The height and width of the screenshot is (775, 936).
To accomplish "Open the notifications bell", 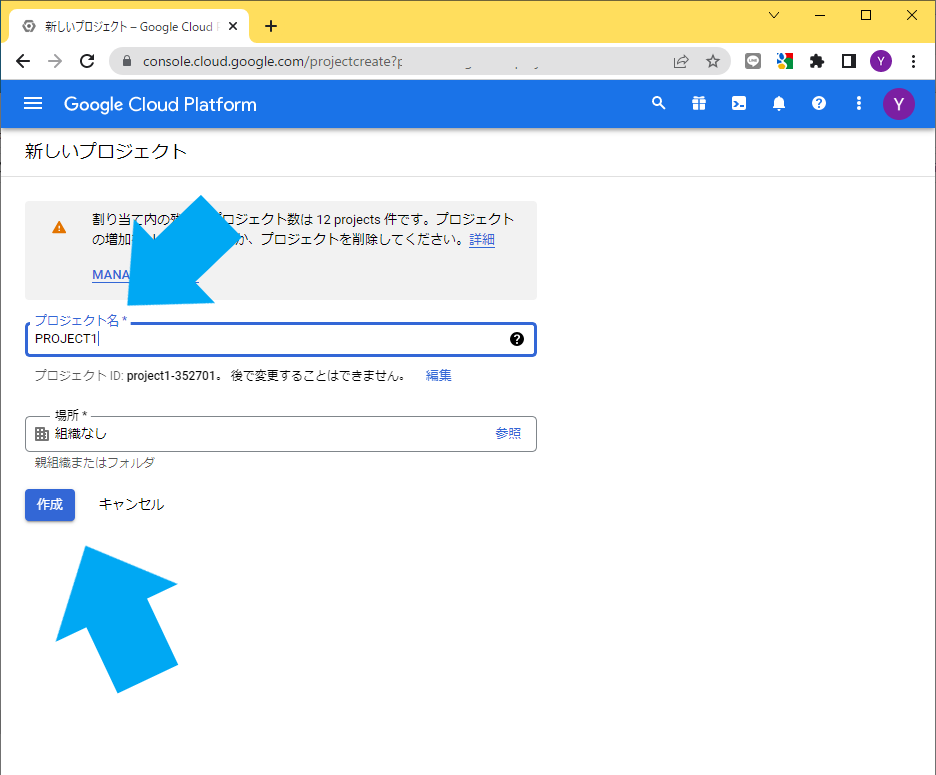I will point(778,103).
